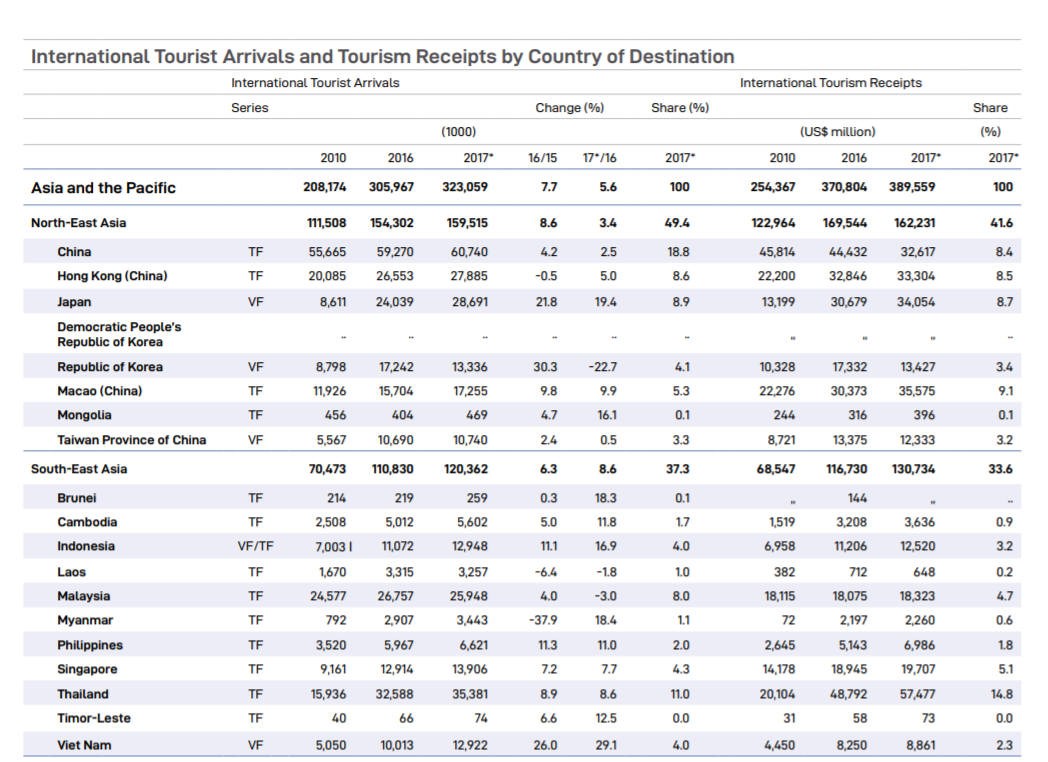Click Republic of Korea's -22.7 change value
Image resolution: width=1048 pixels, height=762 pixels.
click(x=602, y=367)
